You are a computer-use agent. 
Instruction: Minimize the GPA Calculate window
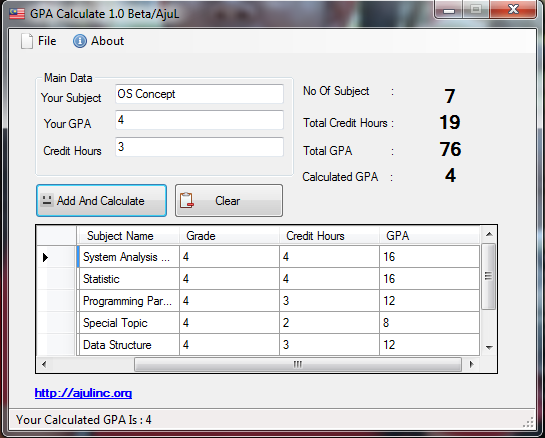449,10
